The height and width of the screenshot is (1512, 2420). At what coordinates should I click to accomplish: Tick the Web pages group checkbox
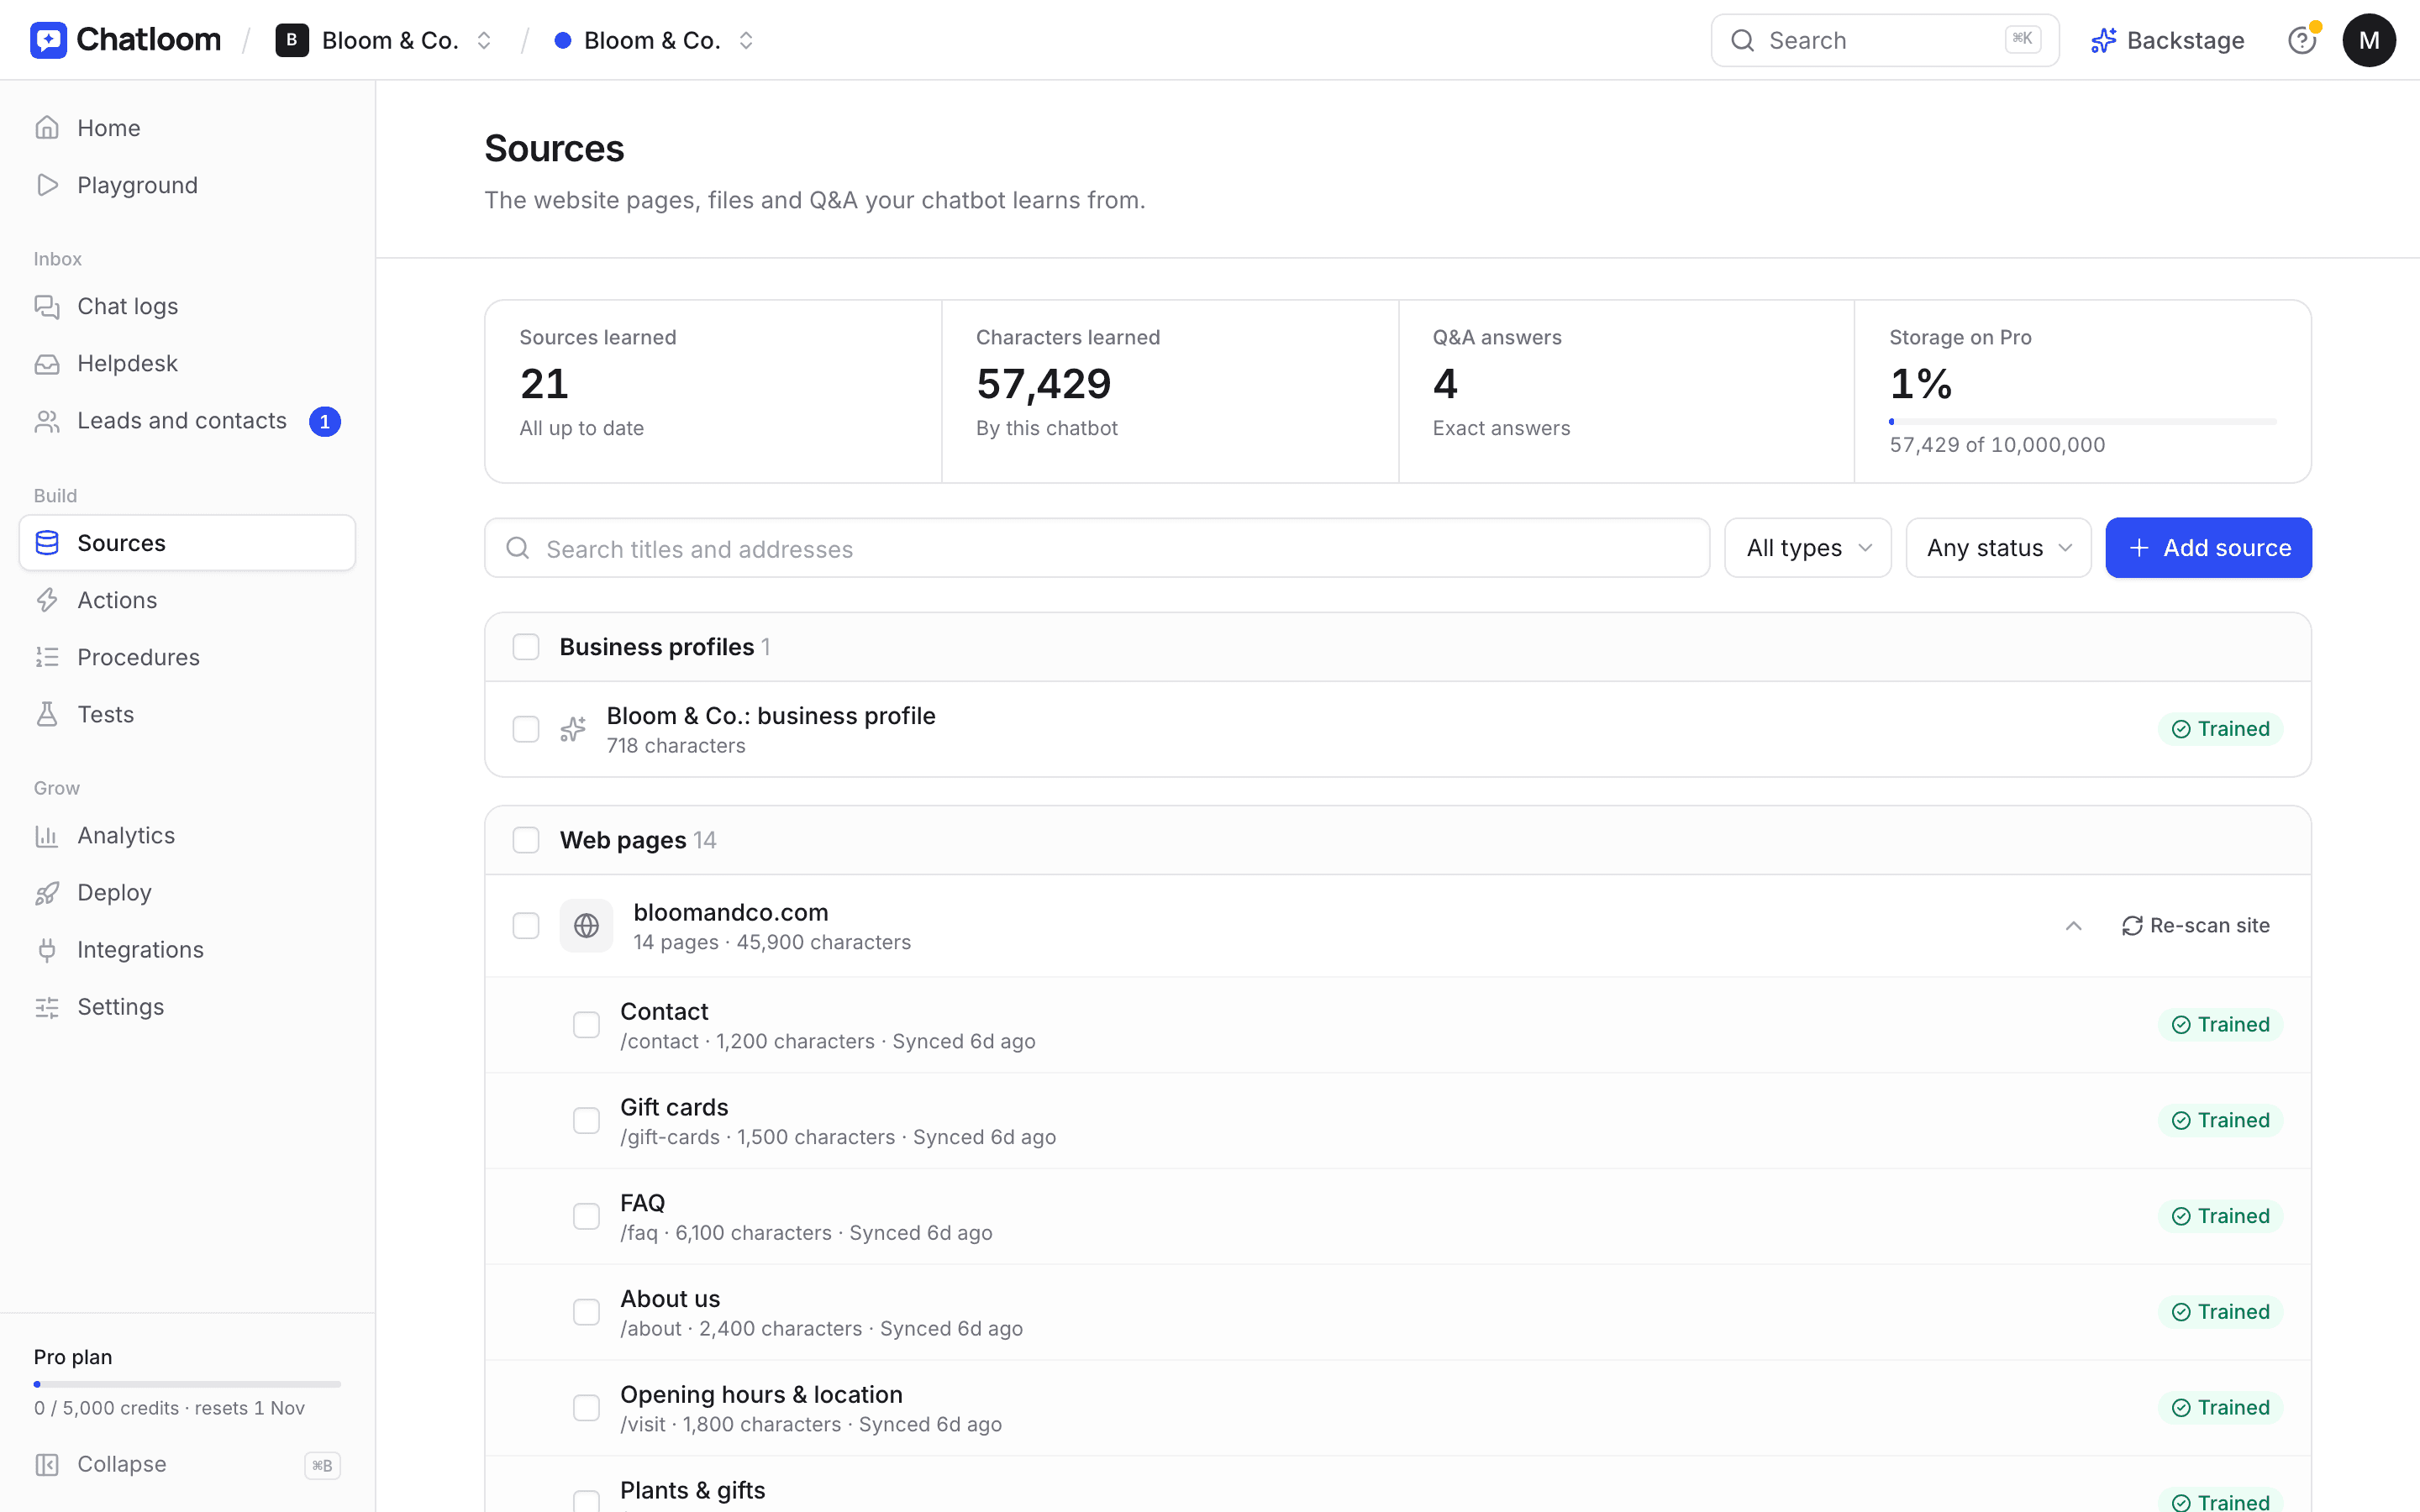[526, 840]
